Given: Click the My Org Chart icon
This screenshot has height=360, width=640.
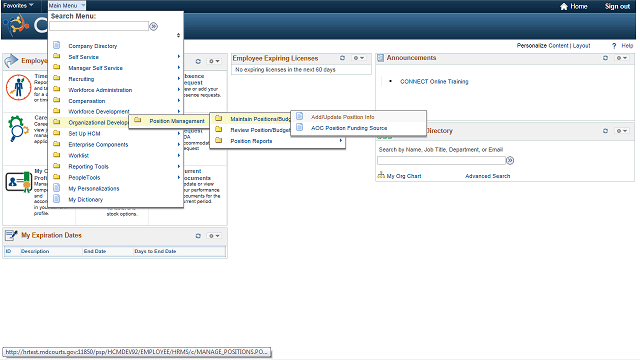Looking at the screenshot, I should 381,176.
